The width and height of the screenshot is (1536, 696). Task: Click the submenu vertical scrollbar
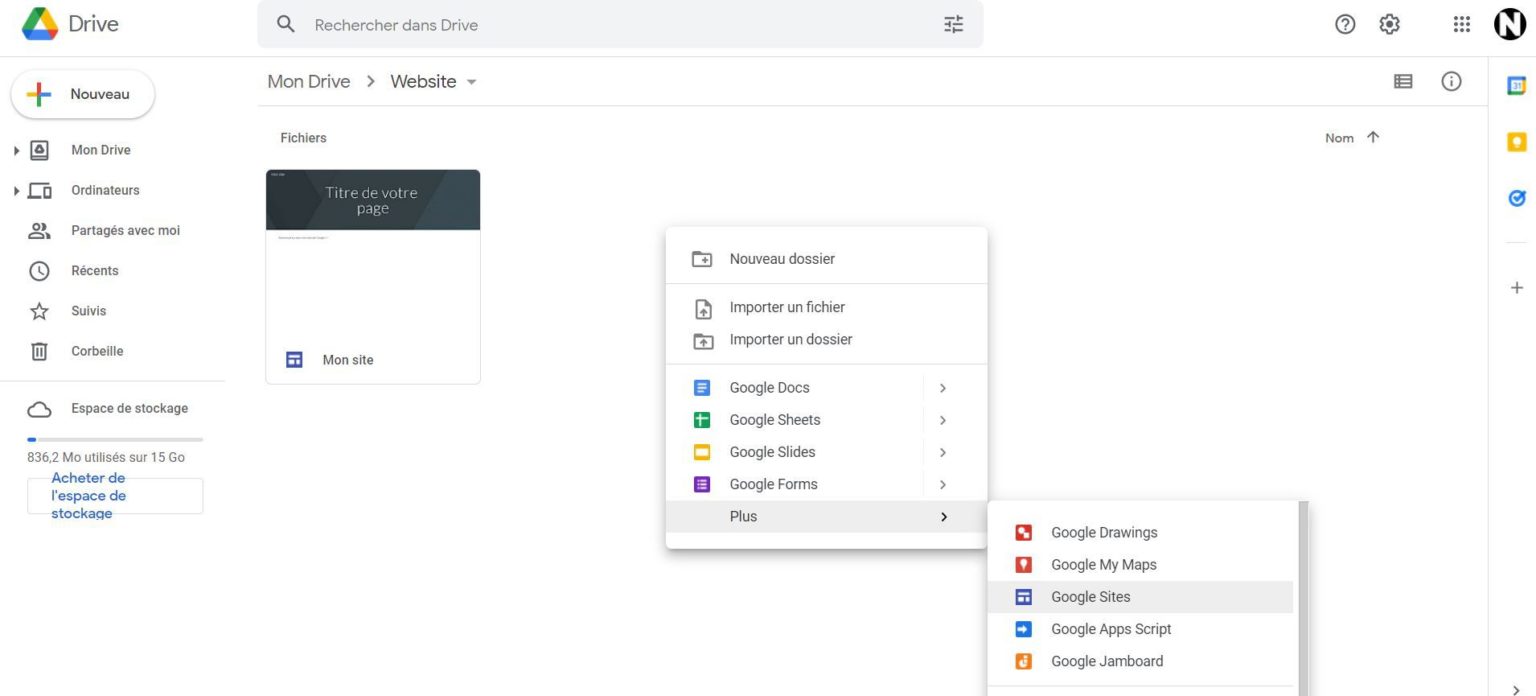coord(1301,598)
